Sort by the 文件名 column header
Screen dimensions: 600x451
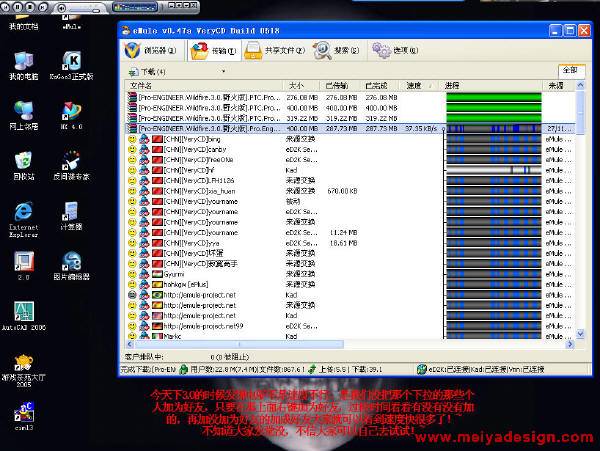pos(204,85)
